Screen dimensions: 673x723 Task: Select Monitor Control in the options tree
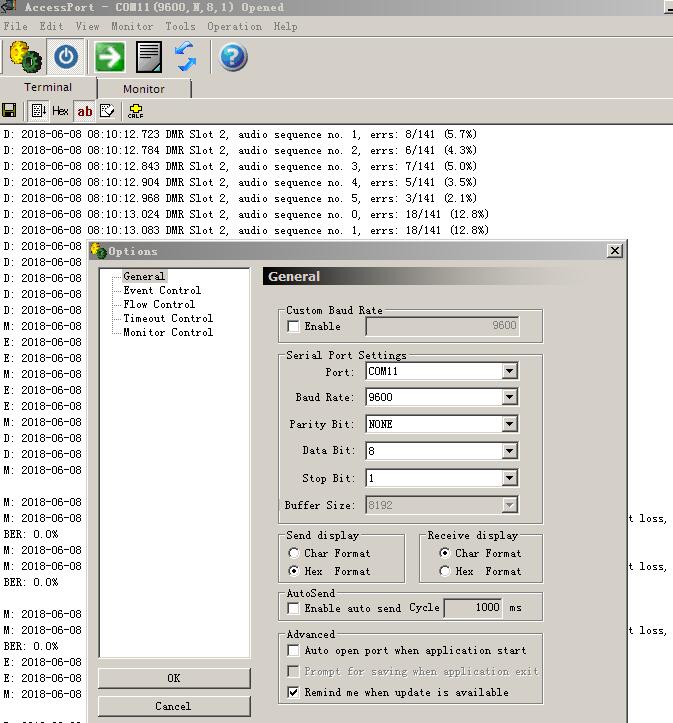pos(168,332)
